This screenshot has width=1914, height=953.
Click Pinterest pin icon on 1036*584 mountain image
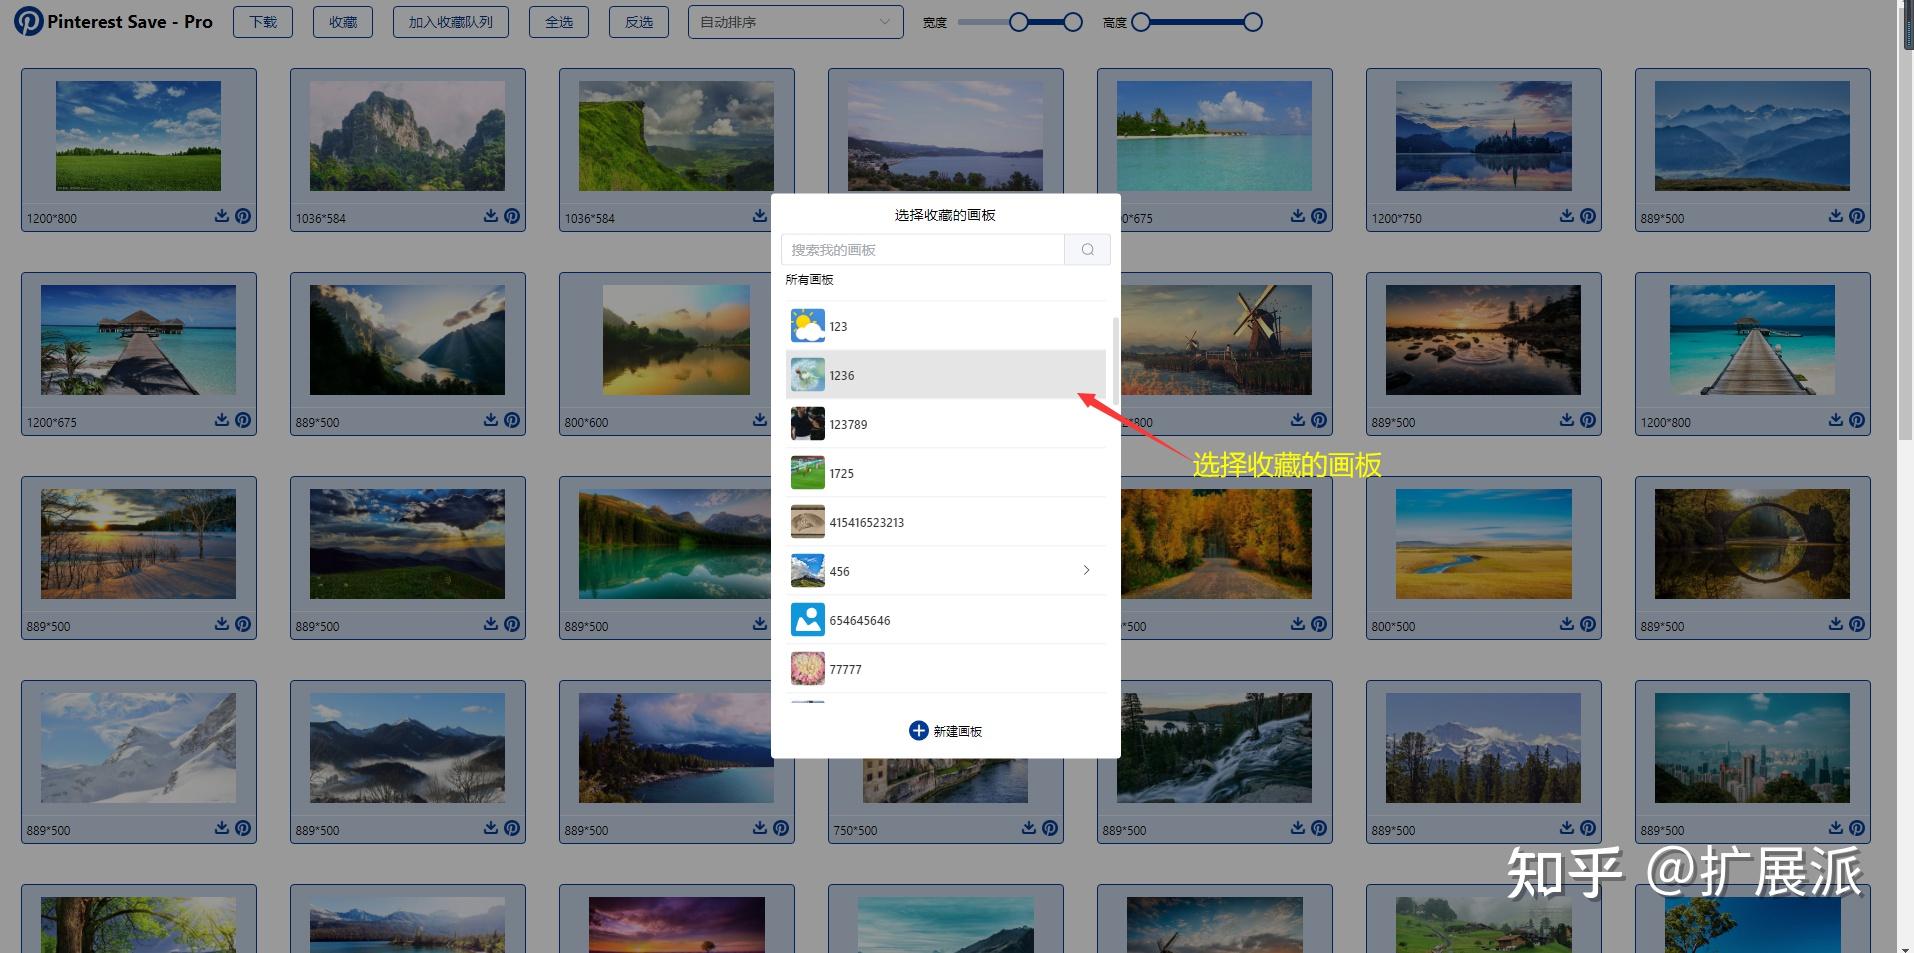click(x=512, y=216)
